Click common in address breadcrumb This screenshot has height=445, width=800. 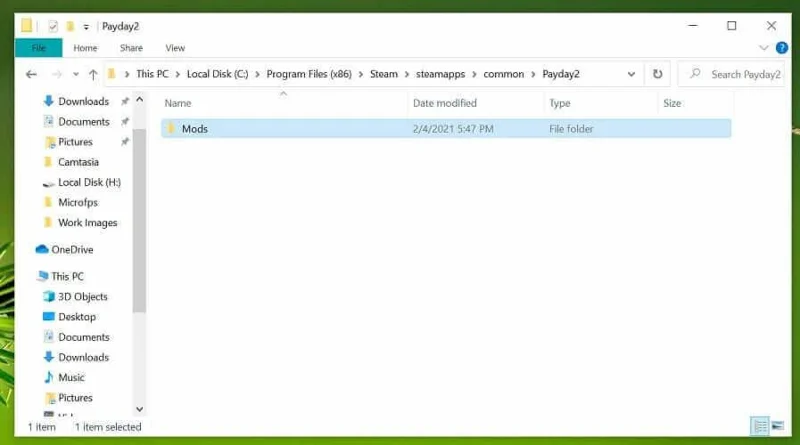tap(504, 74)
